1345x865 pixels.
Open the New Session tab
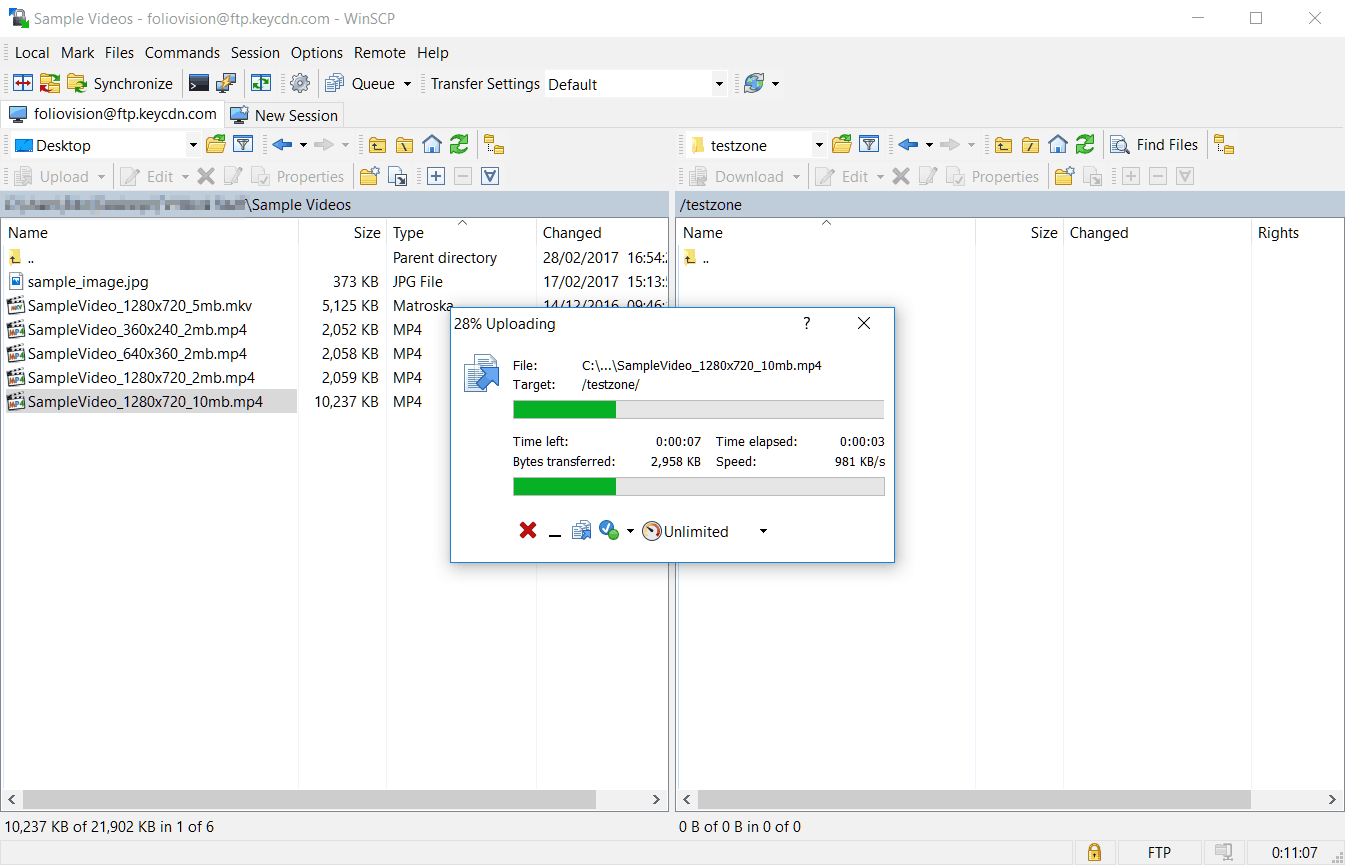tap(286, 115)
